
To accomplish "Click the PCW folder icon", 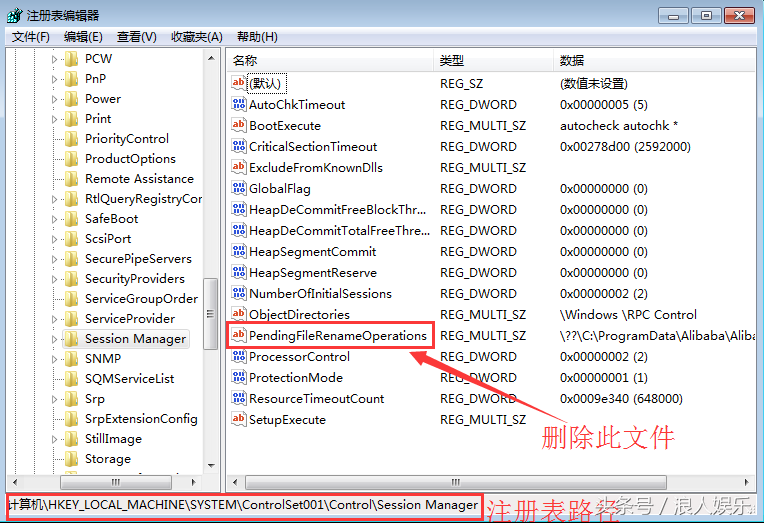I will point(72,59).
